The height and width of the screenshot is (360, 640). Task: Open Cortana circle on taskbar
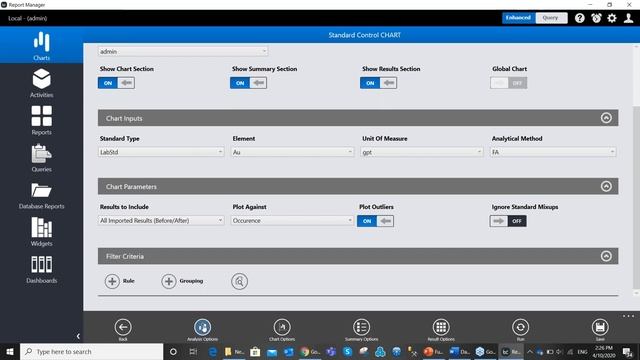(173, 351)
